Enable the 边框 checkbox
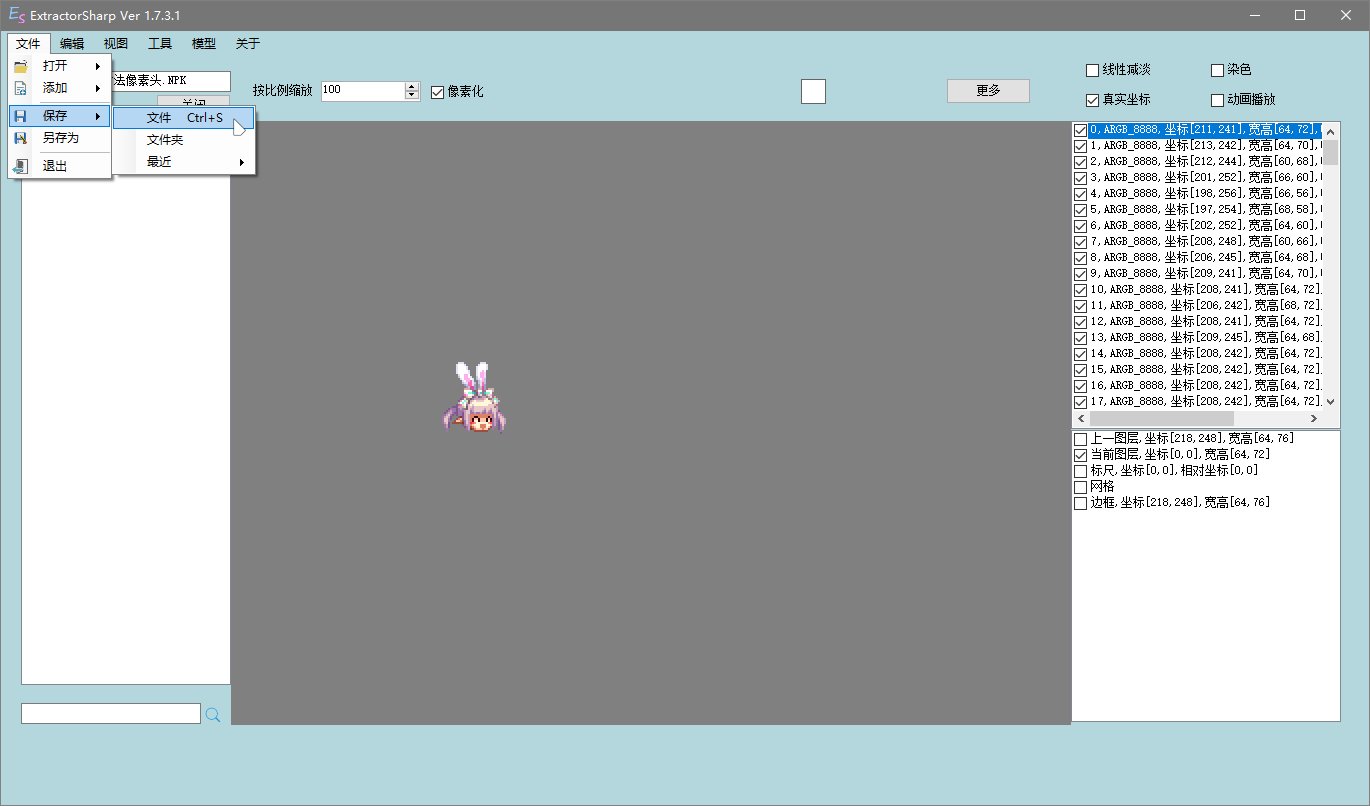The height and width of the screenshot is (806, 1370). point(1080,503)
